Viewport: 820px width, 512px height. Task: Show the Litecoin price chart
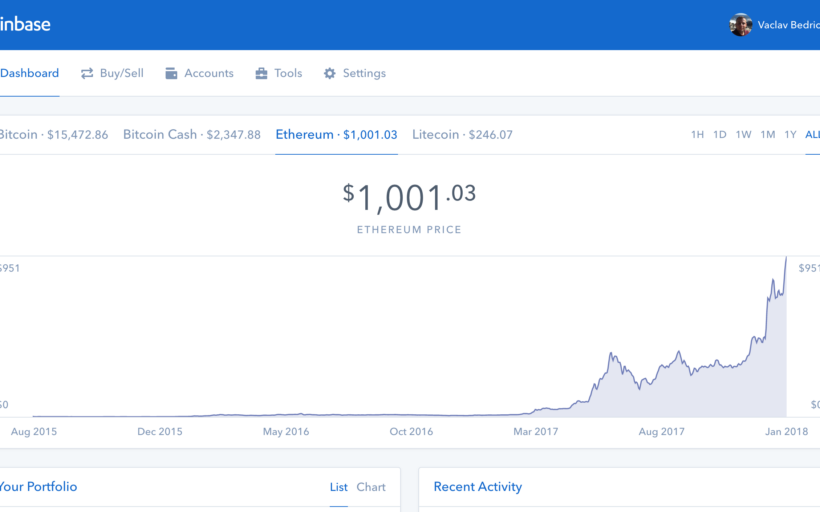tap(462, 134)
